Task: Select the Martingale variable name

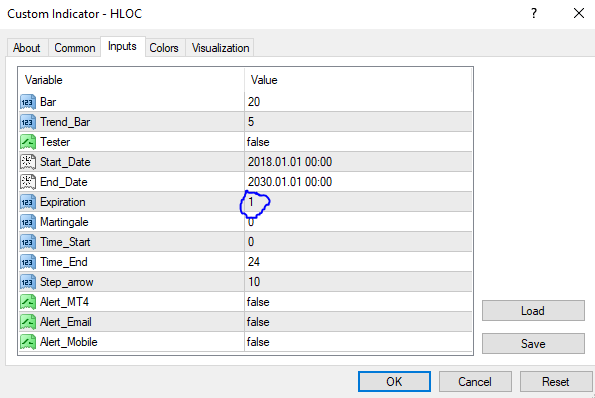Action: pos(64,222)
